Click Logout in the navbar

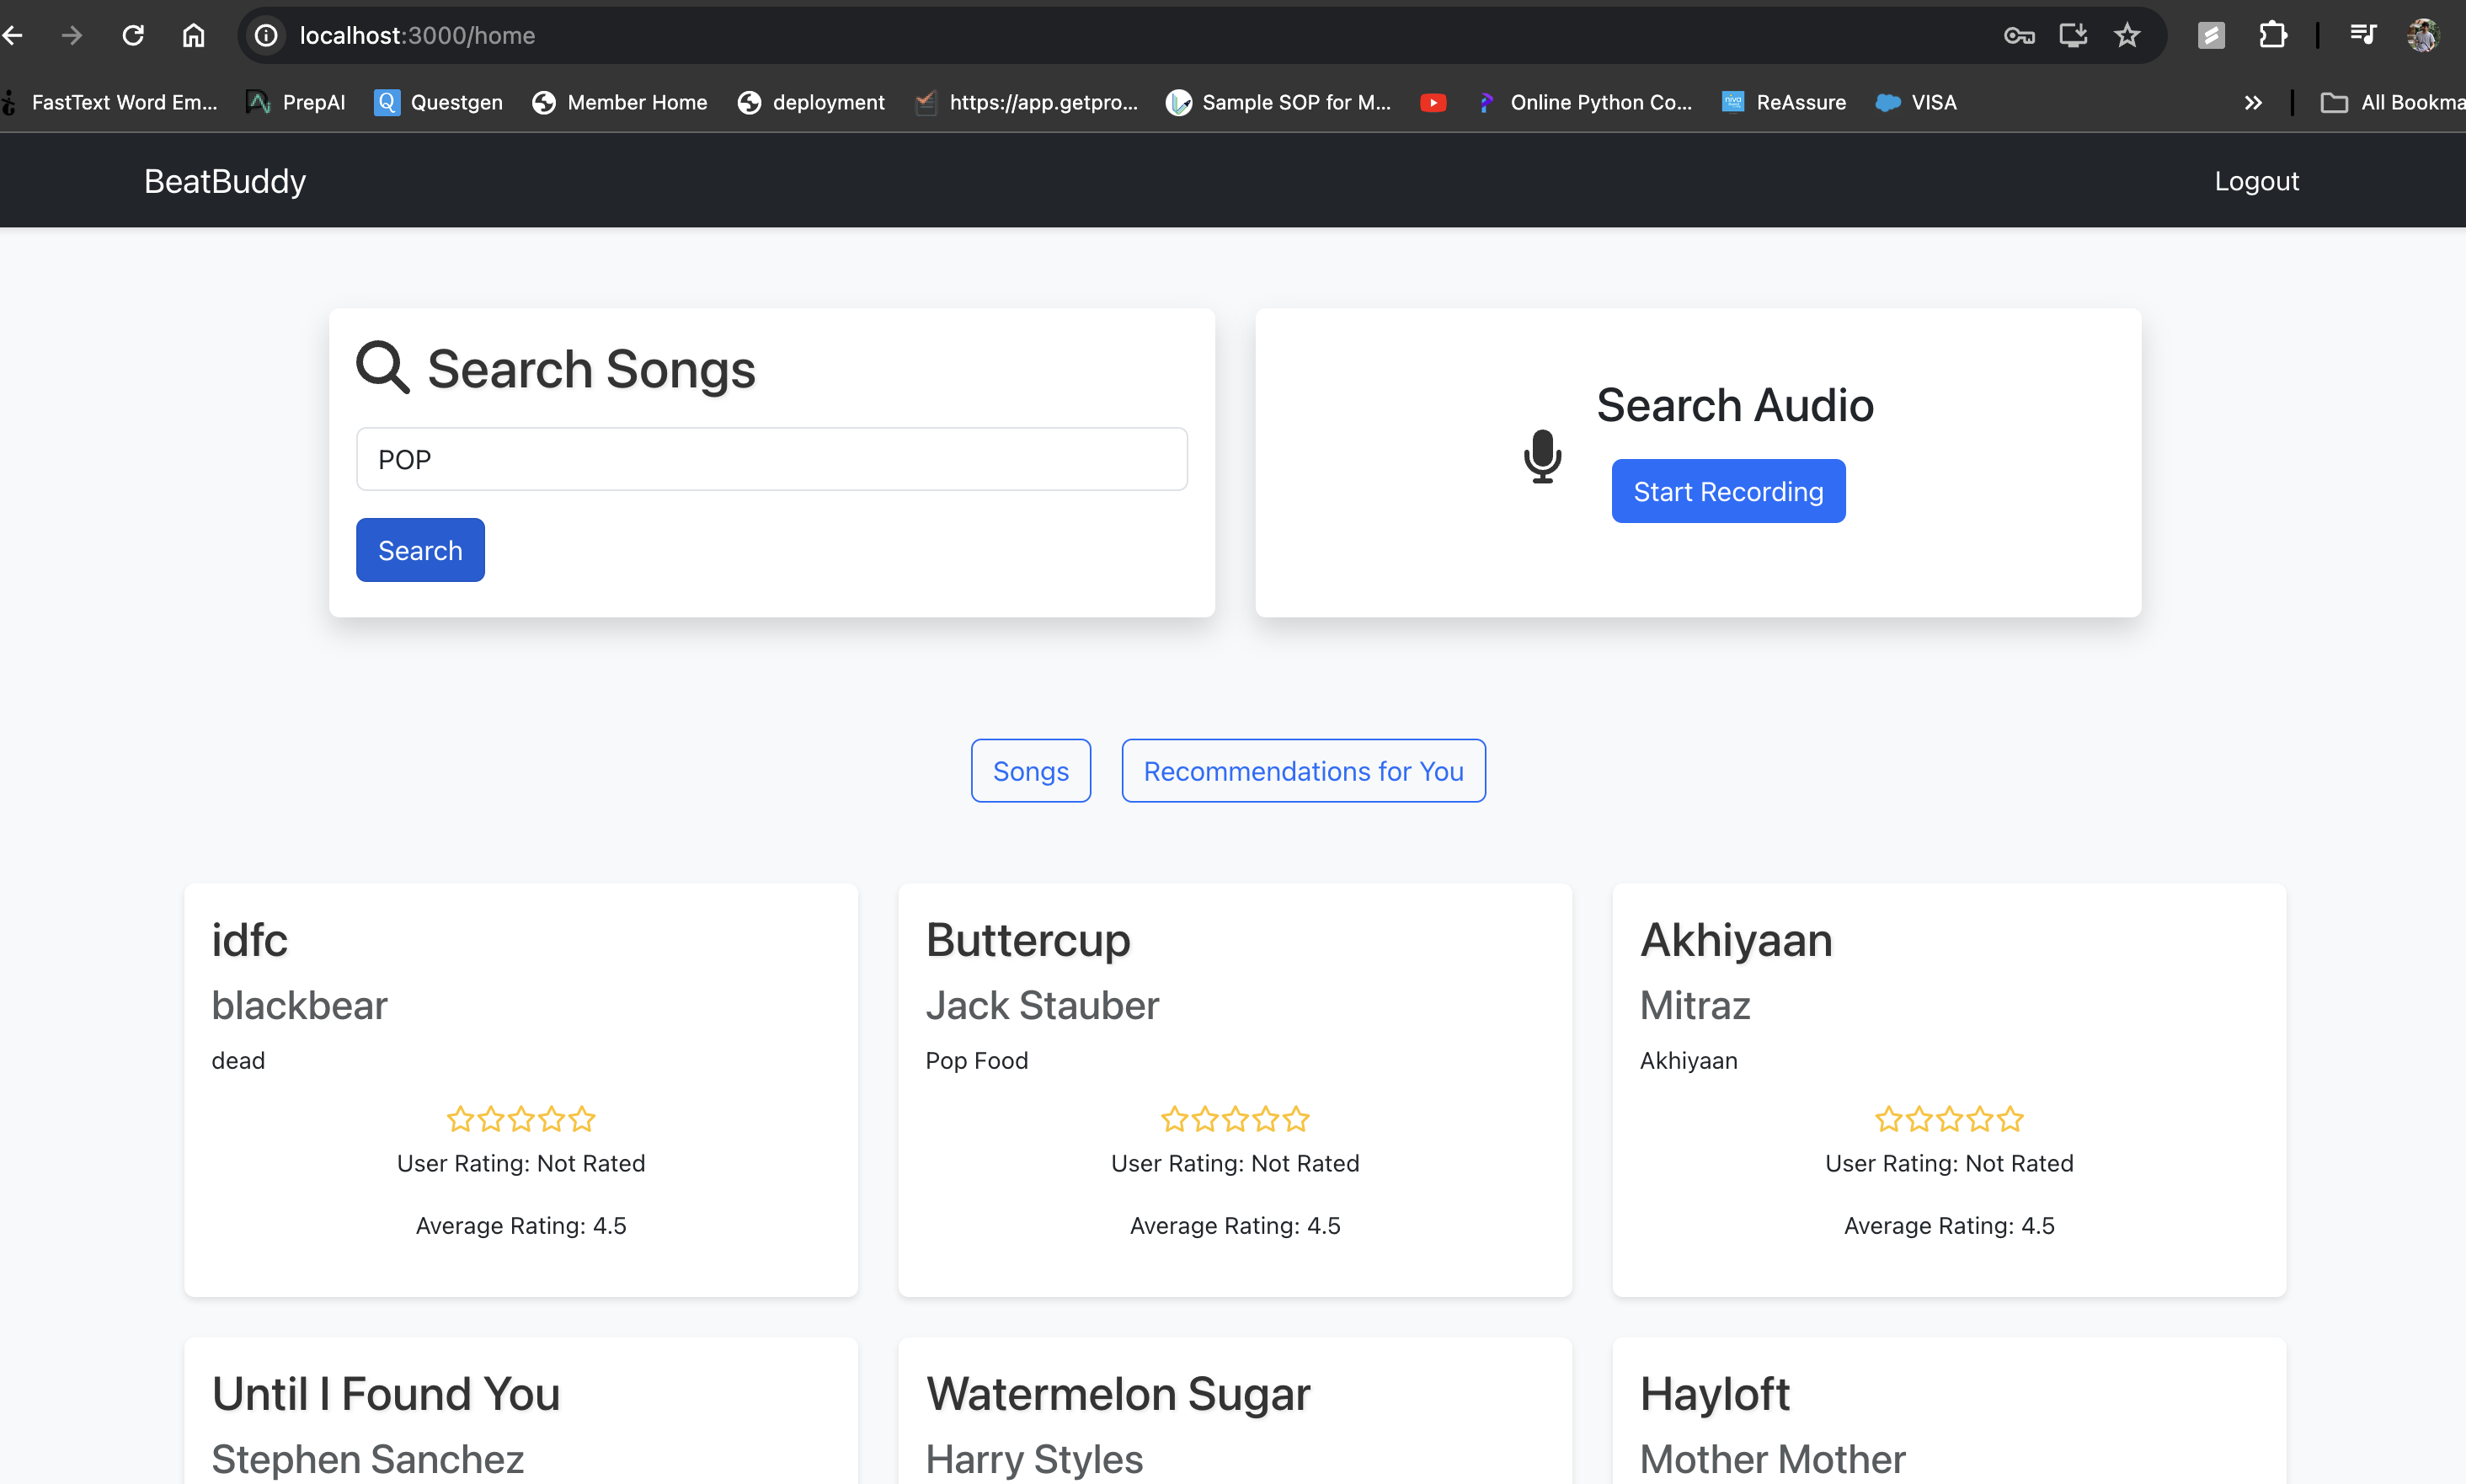[2256, 181]
